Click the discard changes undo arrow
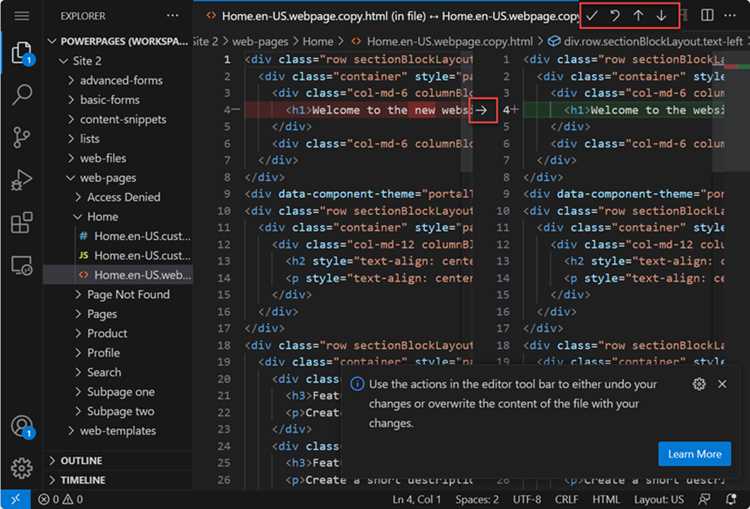750x509 pixels. (x=615, y=16)
